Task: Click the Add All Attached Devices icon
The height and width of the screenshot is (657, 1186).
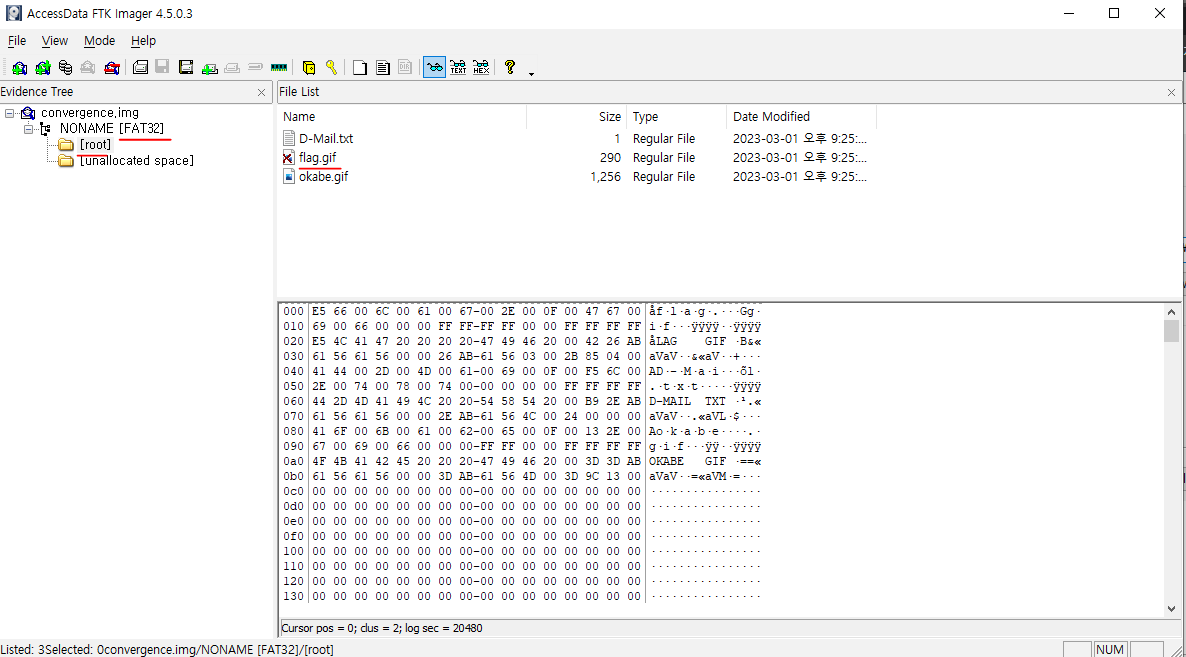Action: tap(43, 67)
